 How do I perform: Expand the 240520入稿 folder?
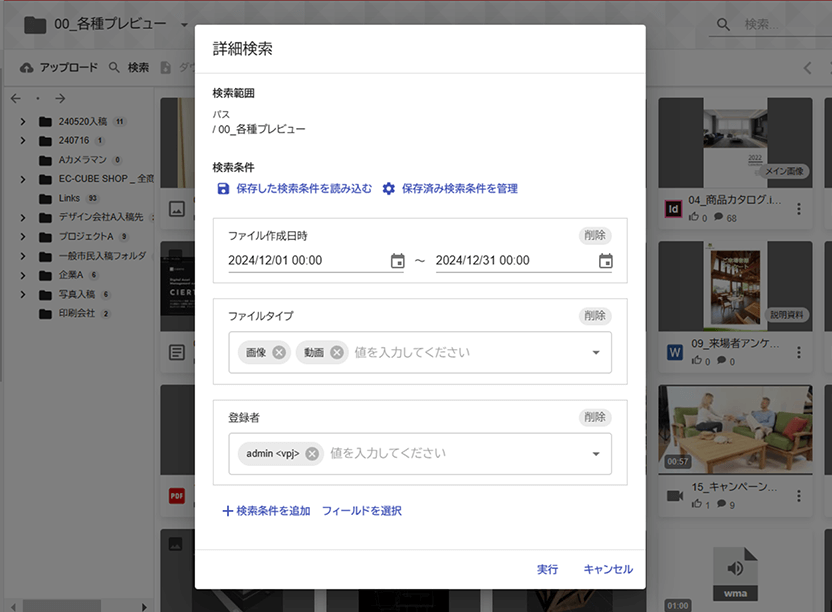click(23, 122)
